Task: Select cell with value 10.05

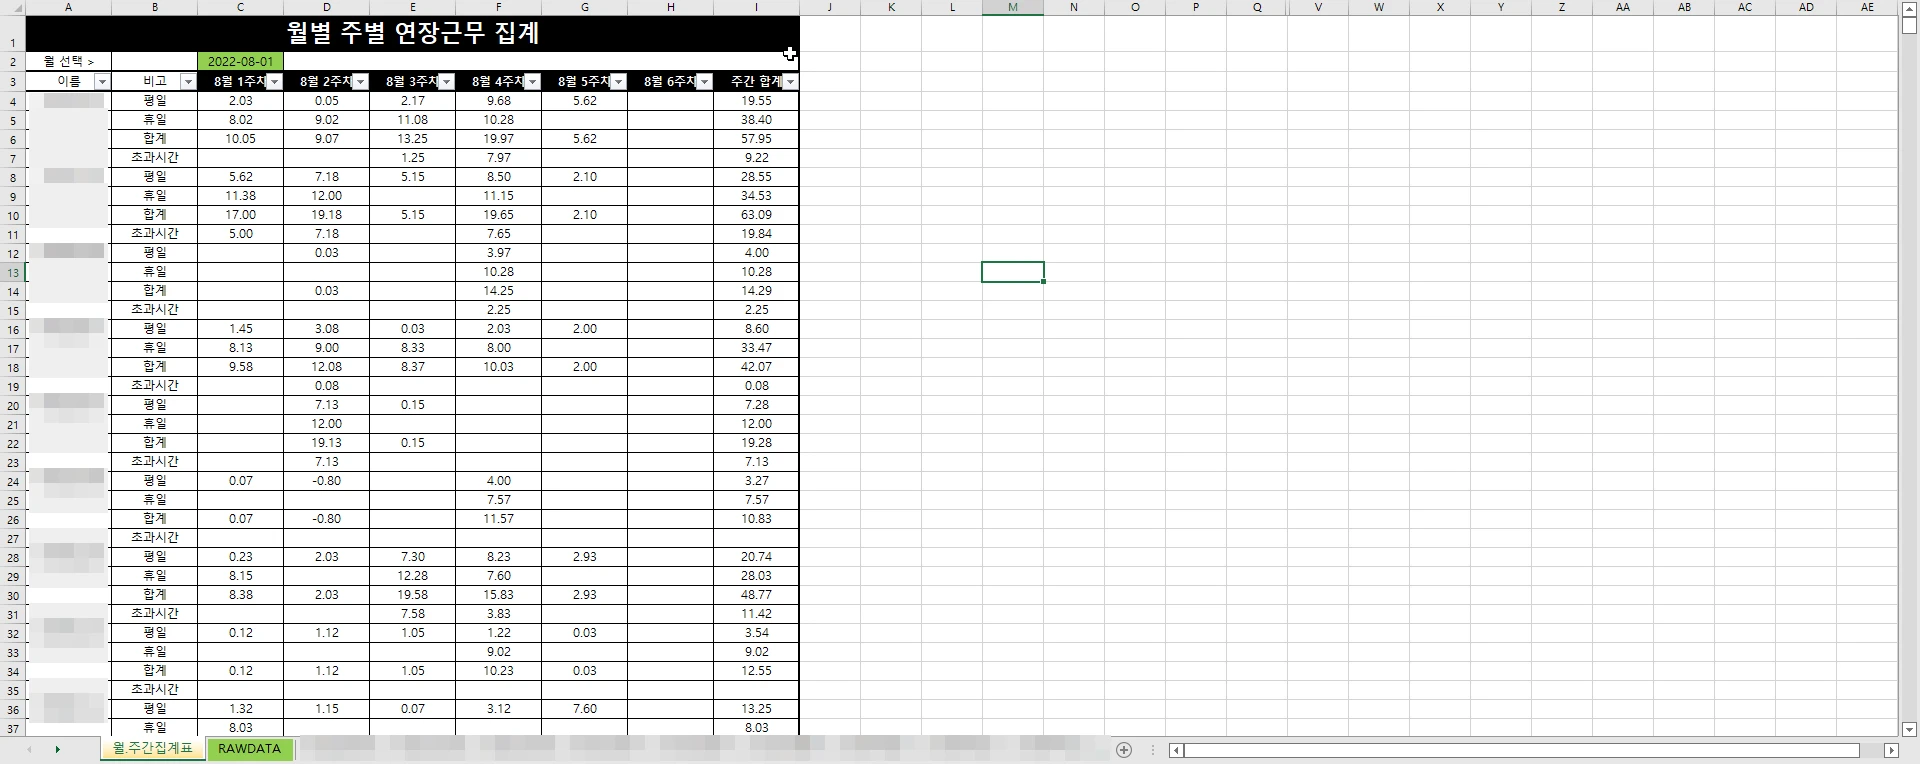Action: [x=241, y=139]
